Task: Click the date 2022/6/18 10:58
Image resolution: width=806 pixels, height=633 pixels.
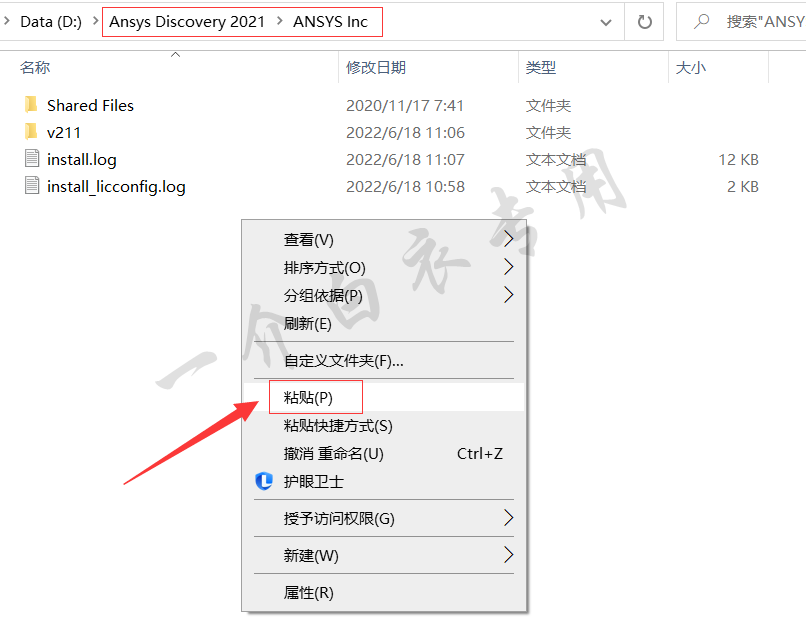Action: click(406, 186)
